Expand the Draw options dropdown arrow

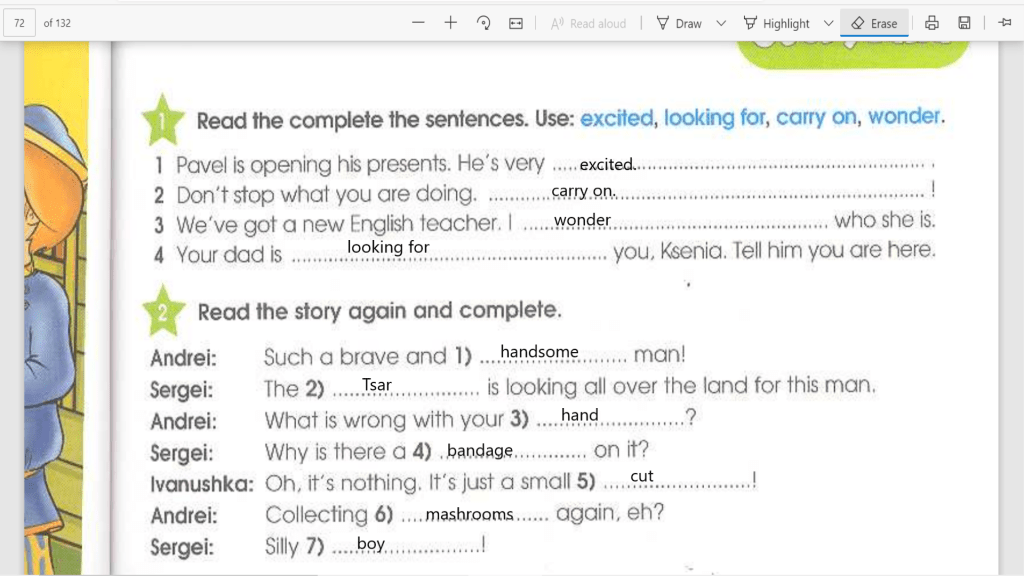click(x=720, y=23)
